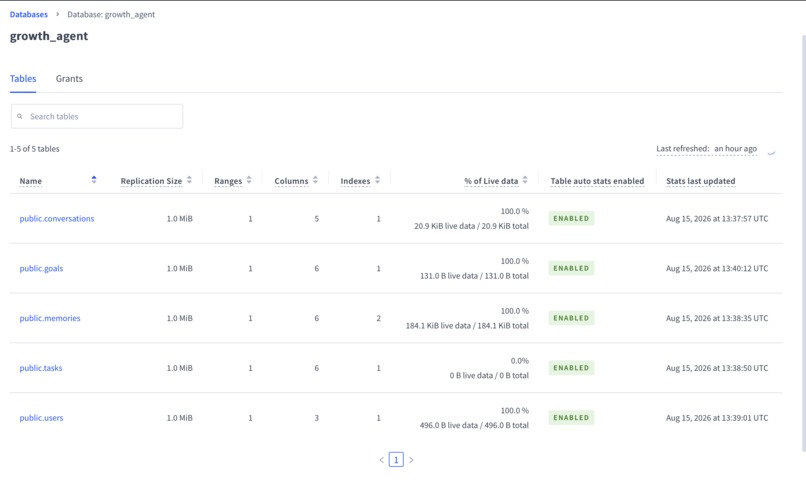Open public.goals table
The image size is (806, 484).
tap(41, 268)
